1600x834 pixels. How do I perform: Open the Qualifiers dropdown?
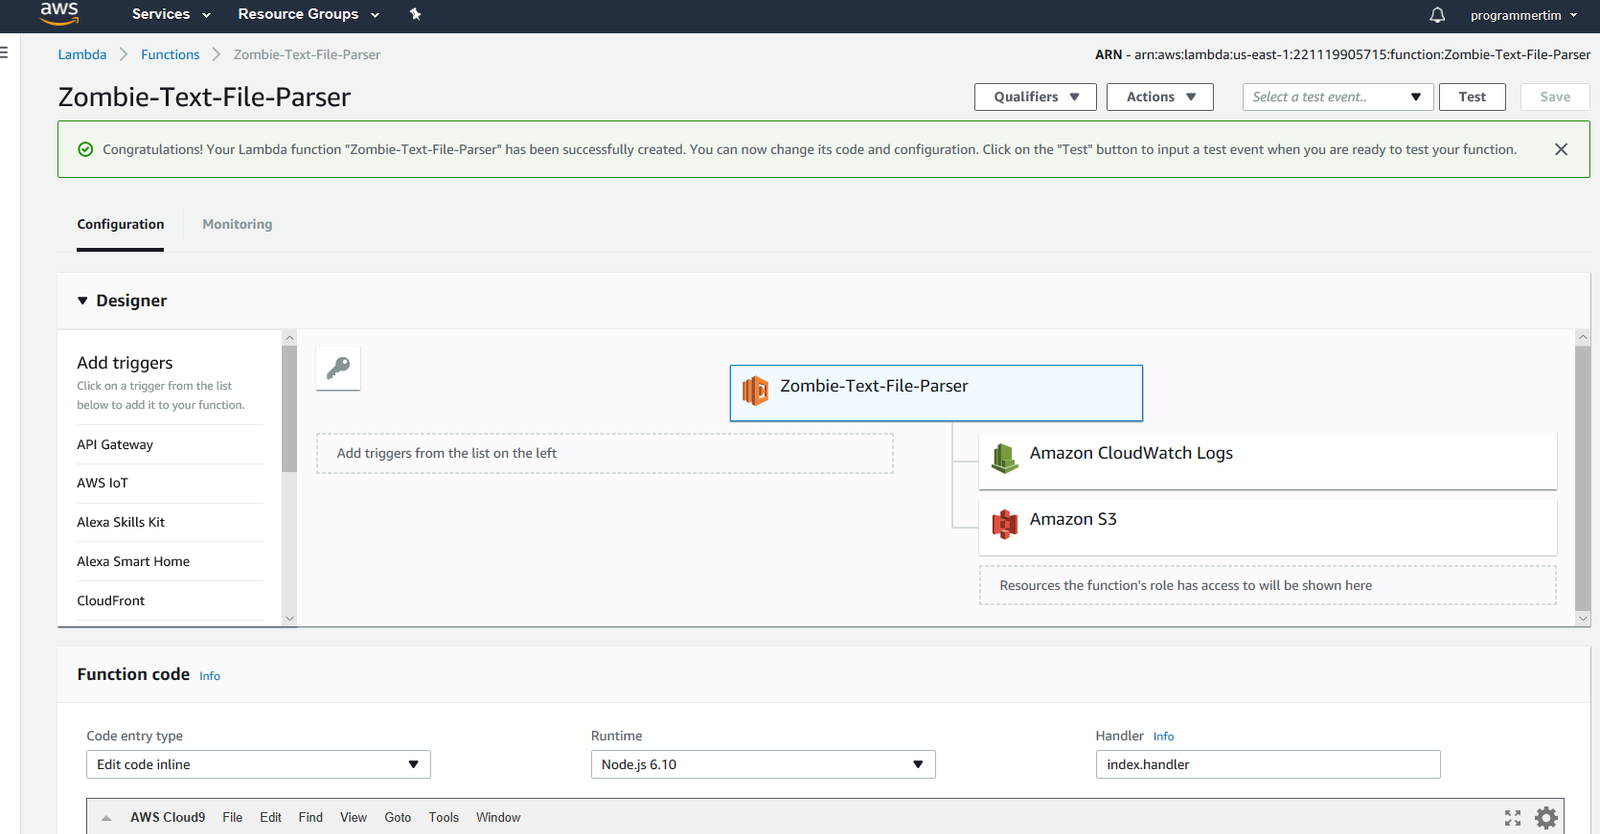[x=1035, y=97]
